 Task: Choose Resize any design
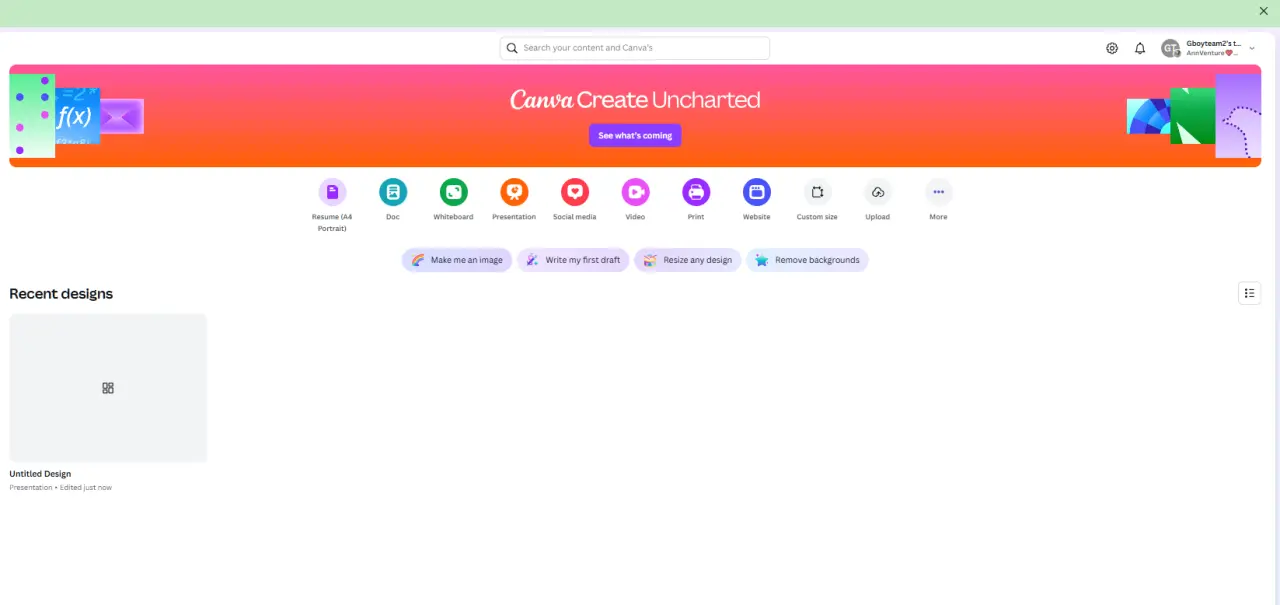688,260
